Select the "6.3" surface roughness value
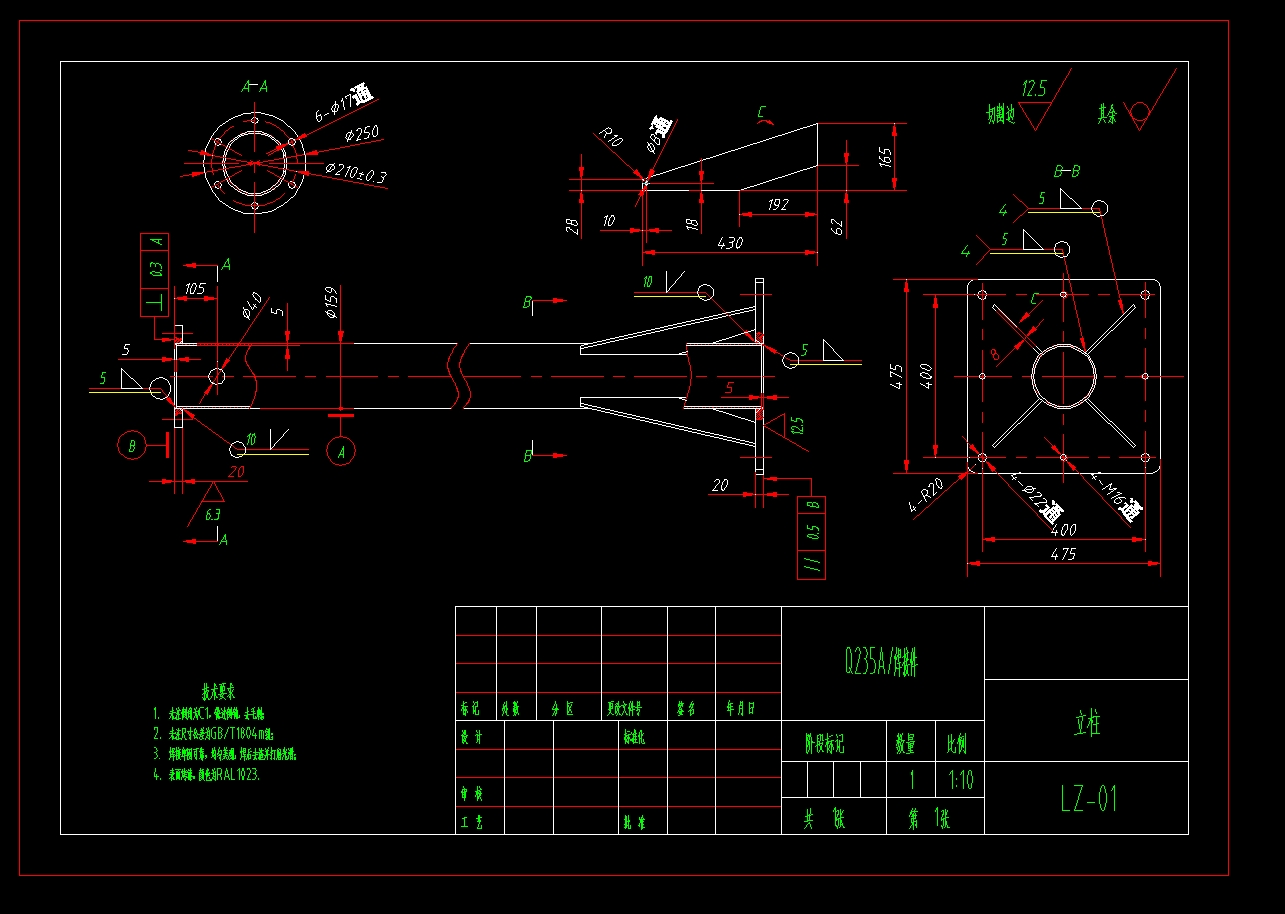Screen dimensions: 1285x914 [x=213, y=515]
